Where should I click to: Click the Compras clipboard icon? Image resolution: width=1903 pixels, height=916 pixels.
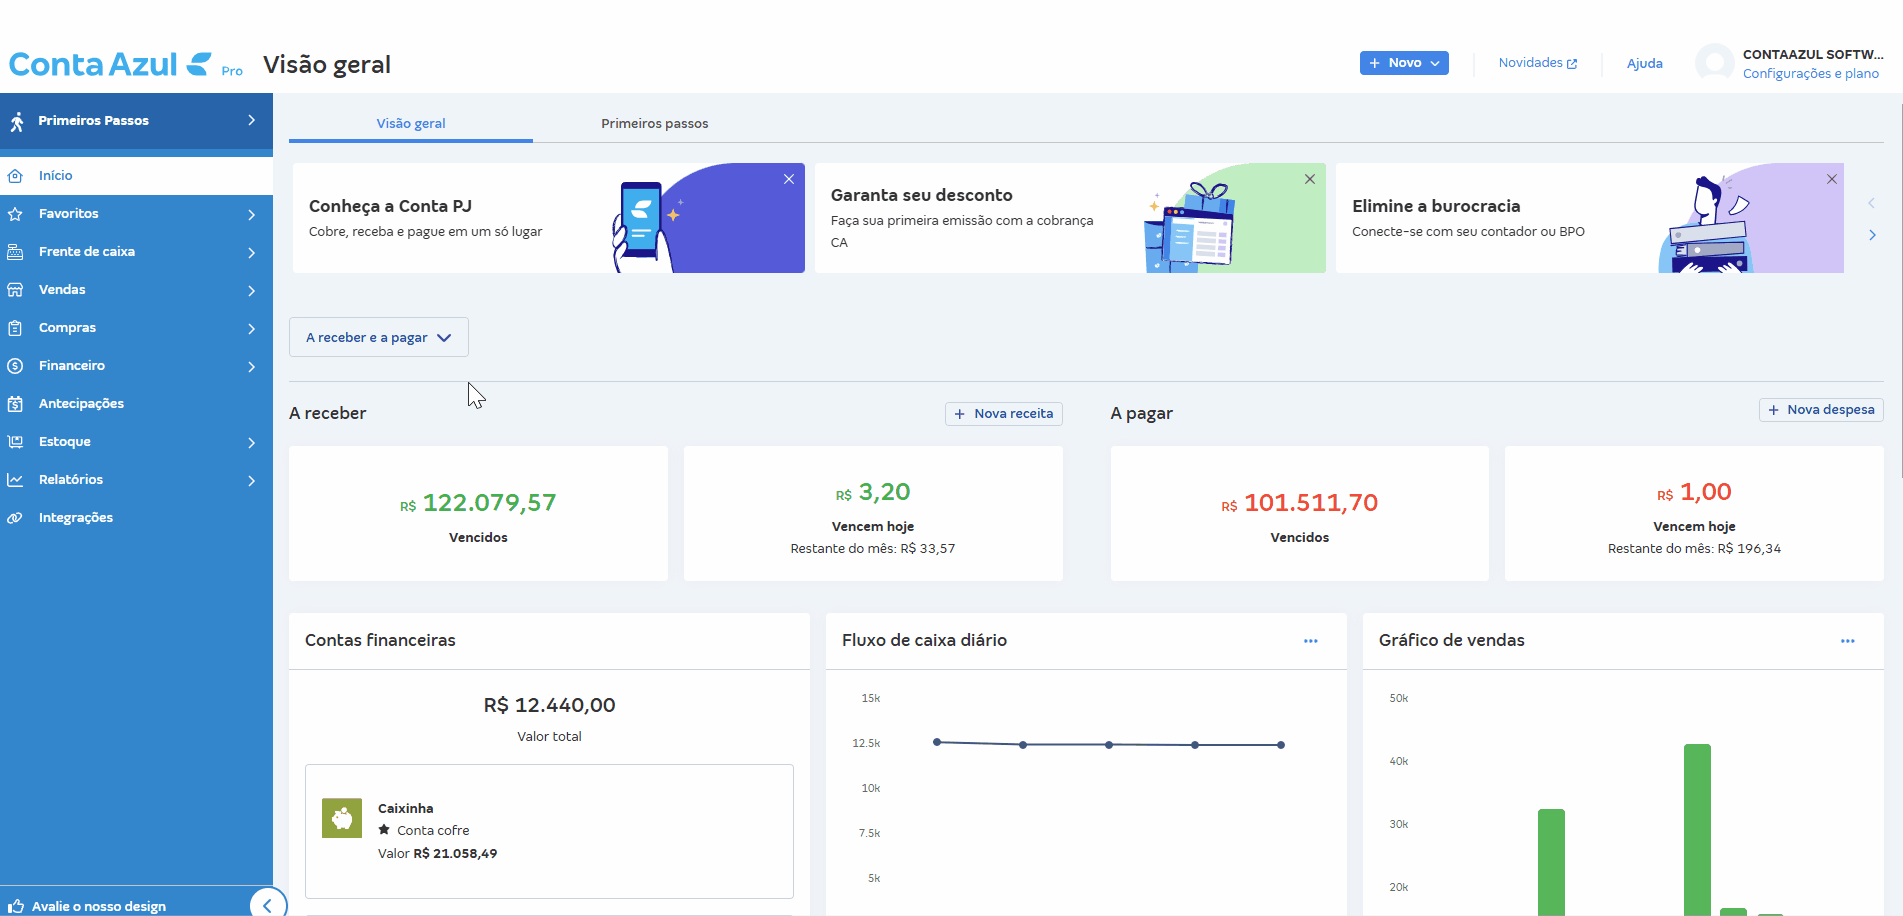(x=15, y=328)
